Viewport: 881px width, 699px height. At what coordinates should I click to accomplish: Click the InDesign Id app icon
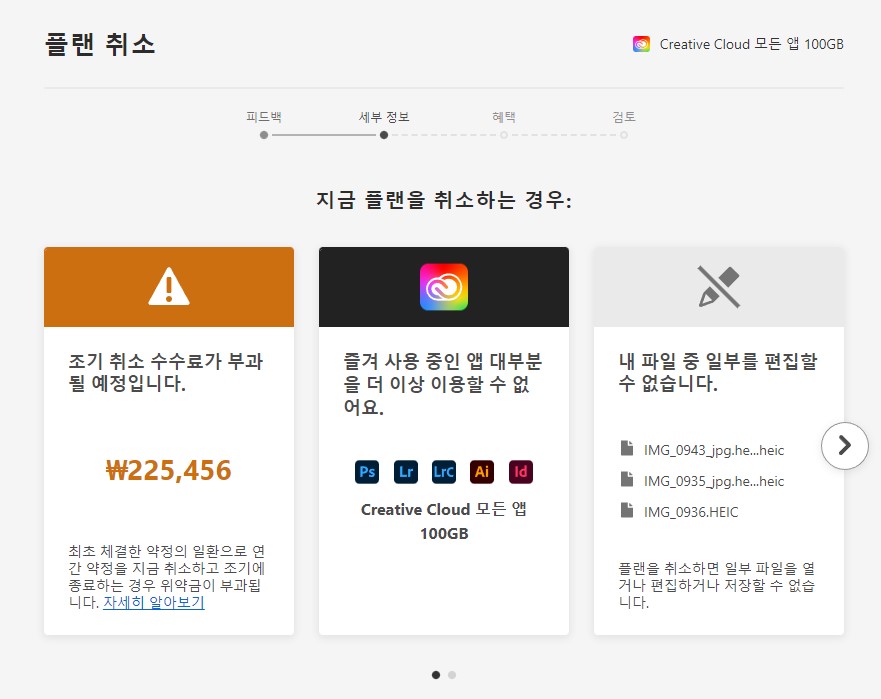[521, 471]
